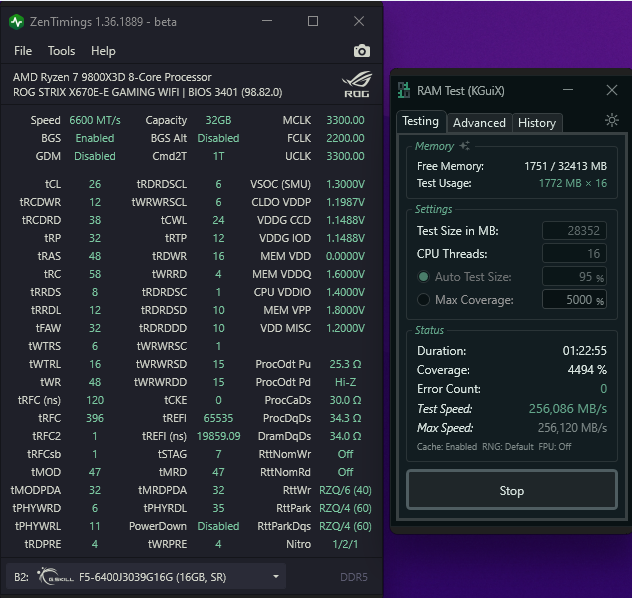Stop the running RAM test
Image resolution: width=632 pixels, height=598 pixels.
click(512, 490)
